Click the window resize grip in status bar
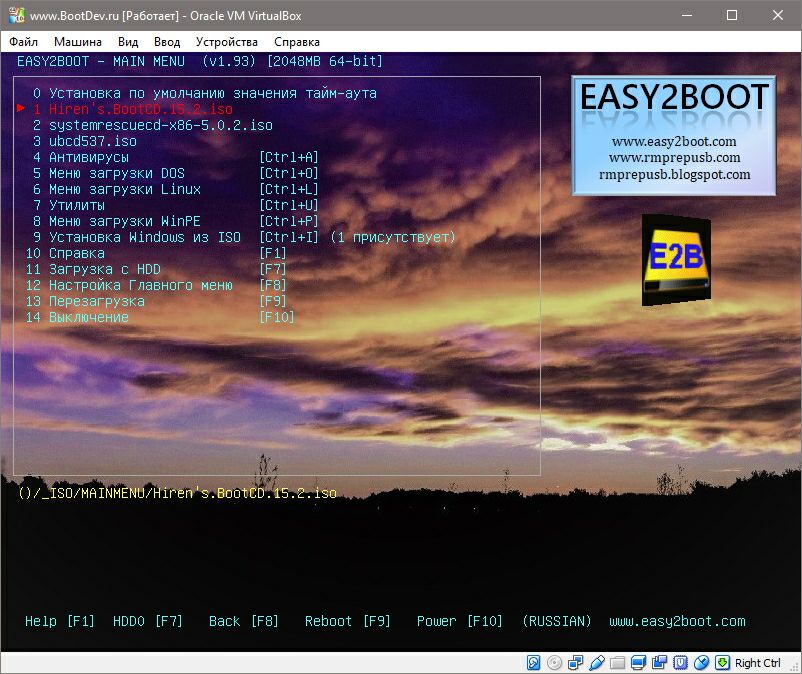The image size is (802, 674). (x=794, y=666)
